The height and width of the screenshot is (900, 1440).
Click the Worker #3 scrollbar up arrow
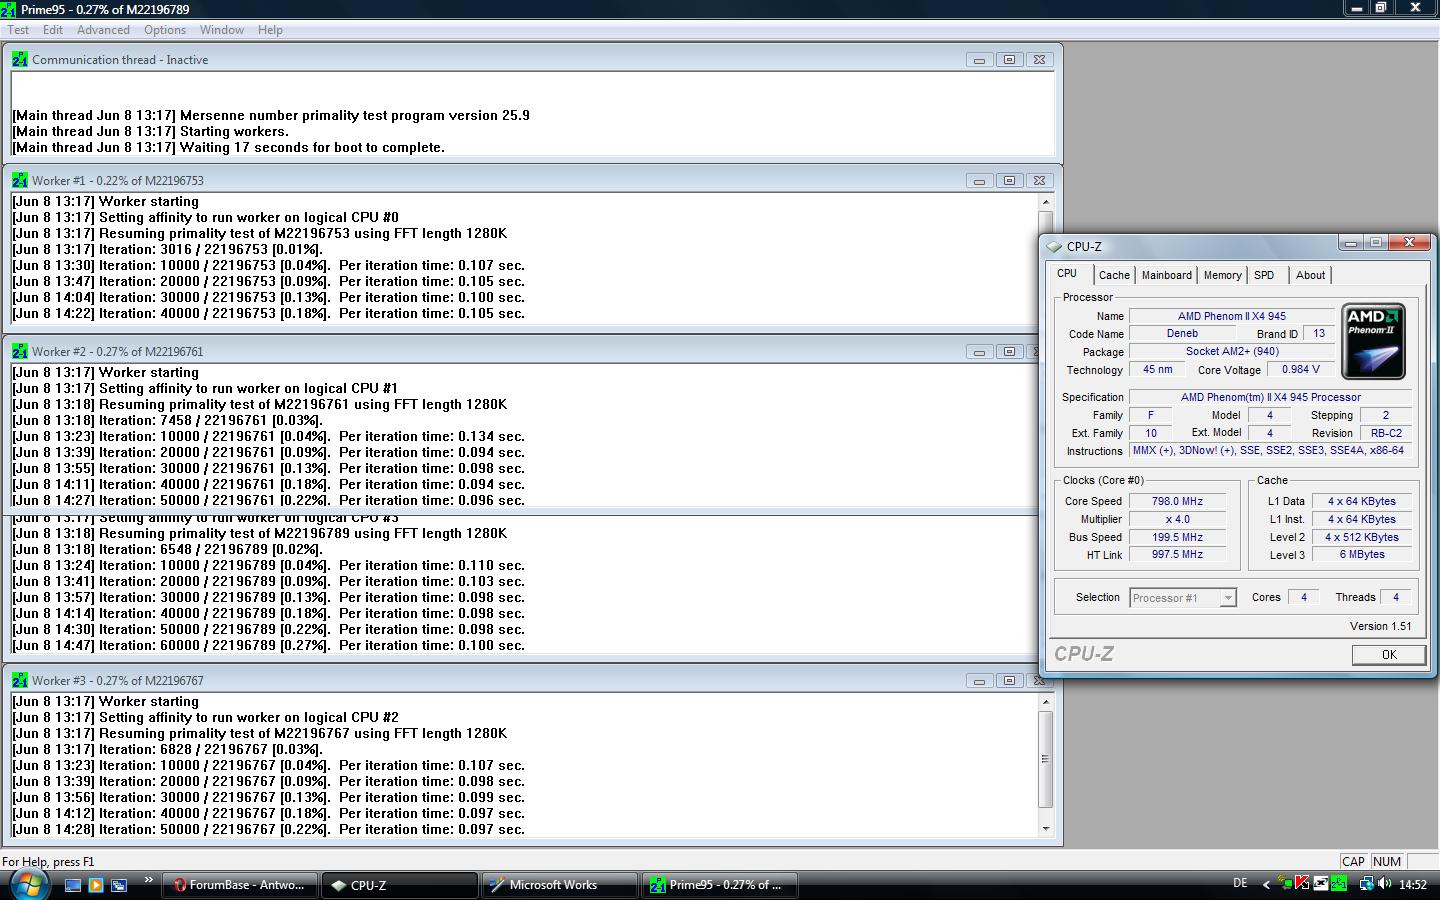(x=1046, y=701)
